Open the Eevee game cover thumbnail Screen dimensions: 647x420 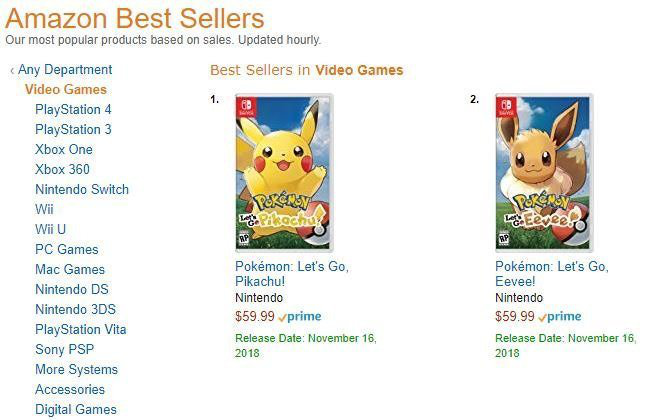pos(544,173)
